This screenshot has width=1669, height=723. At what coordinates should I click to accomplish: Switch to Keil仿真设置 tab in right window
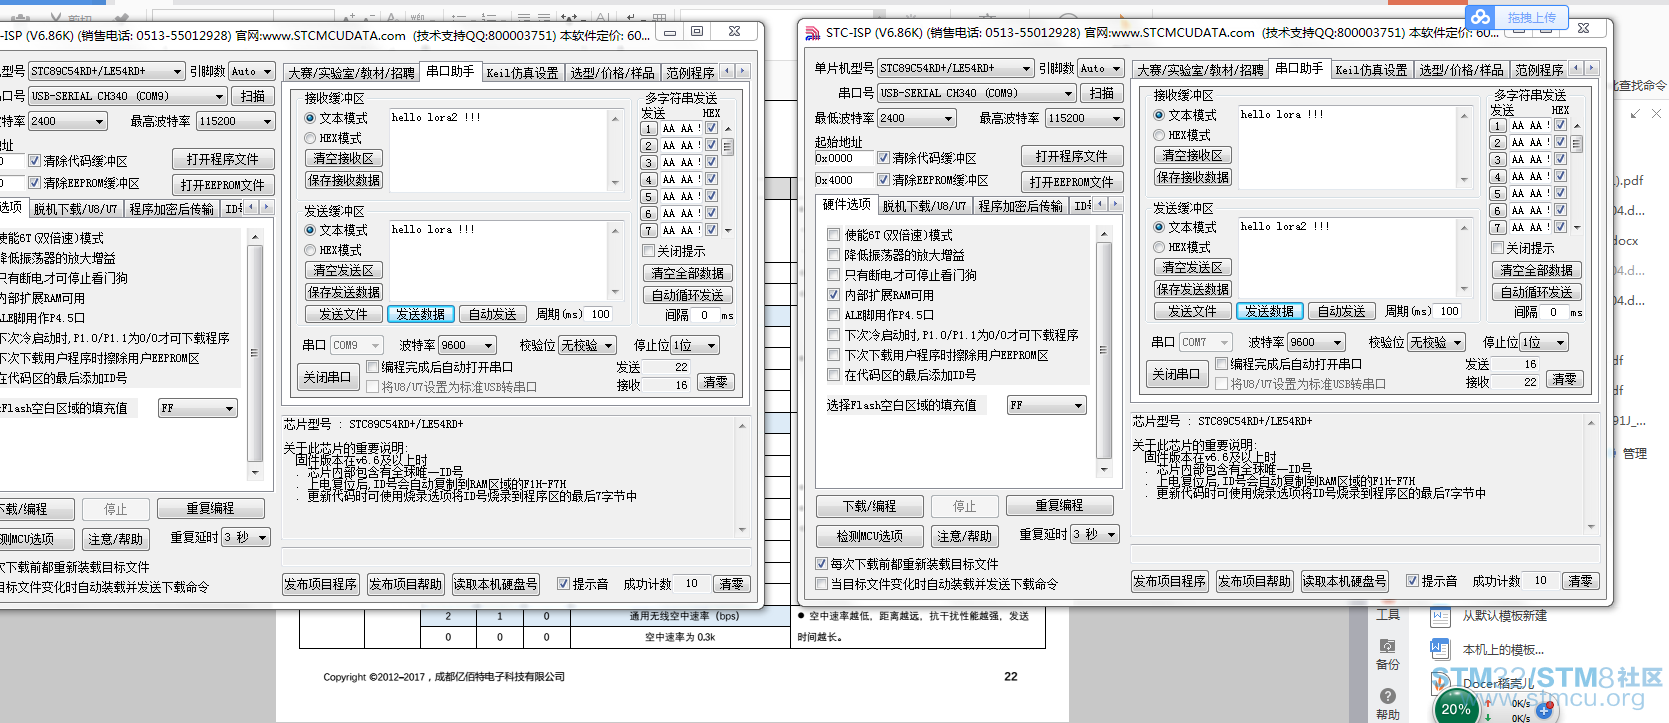1371,70
